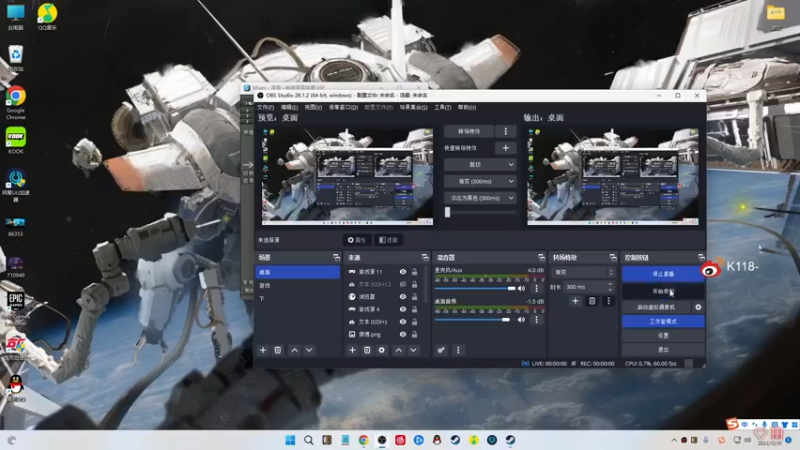The height and width of the screenshot is (450, 800).
Task: Open advanced audio properties in mixer
Action: point(441,350)
